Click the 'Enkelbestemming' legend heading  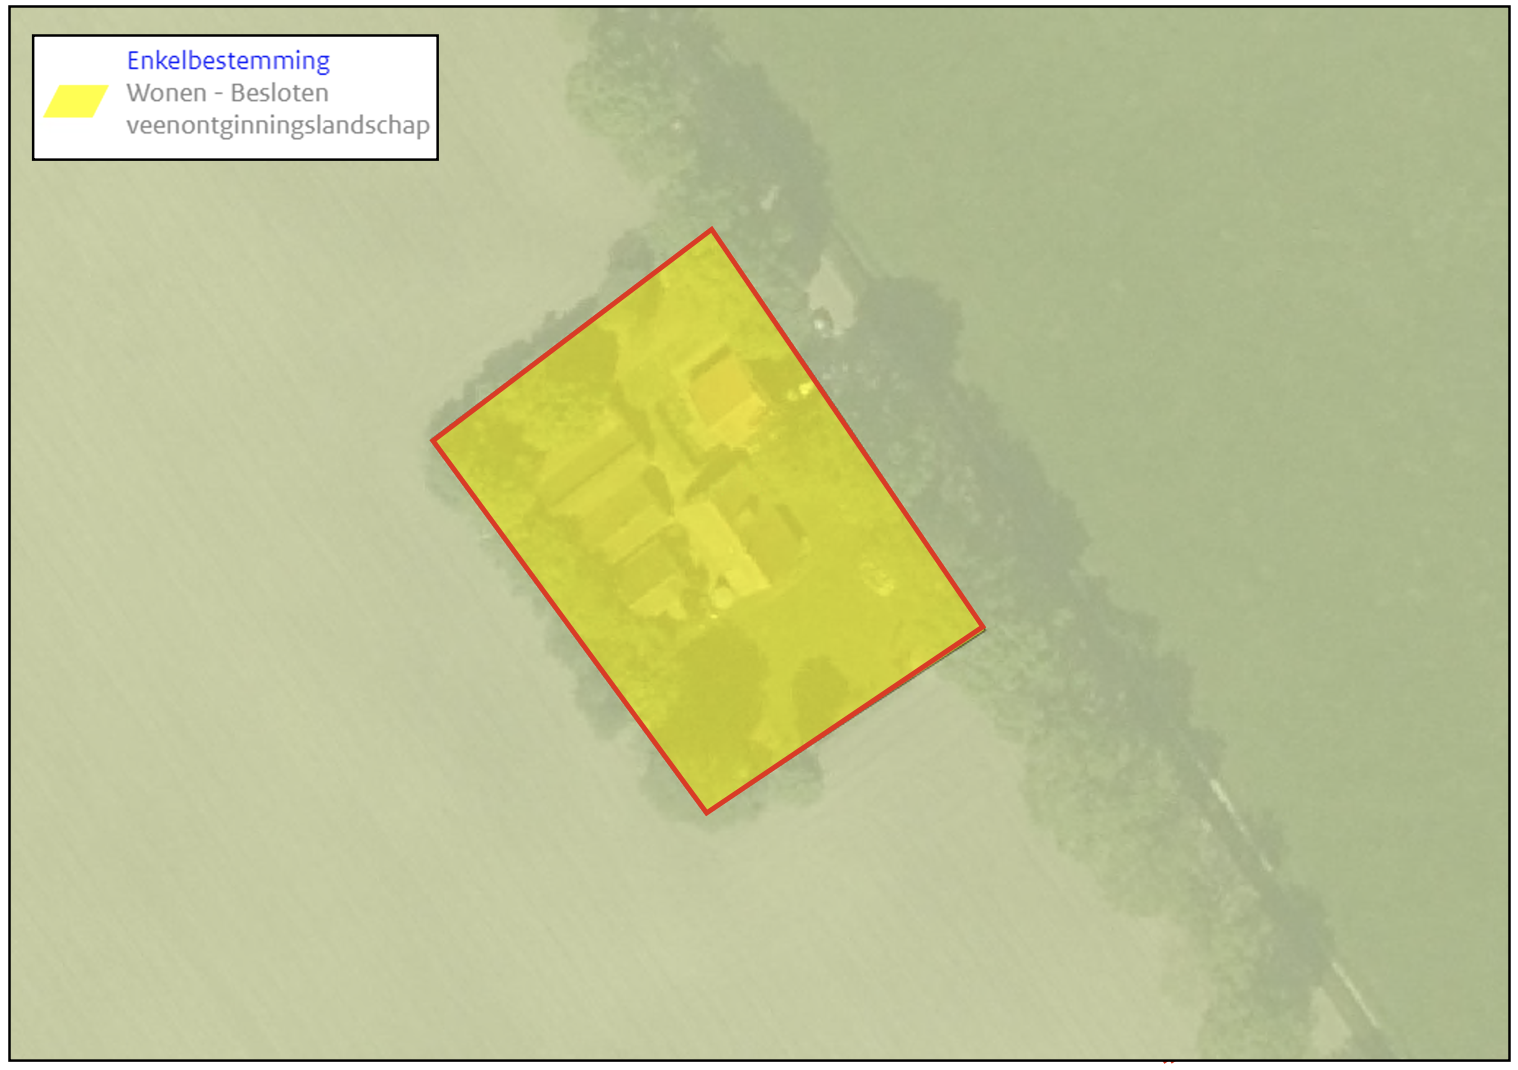[228, 61]
